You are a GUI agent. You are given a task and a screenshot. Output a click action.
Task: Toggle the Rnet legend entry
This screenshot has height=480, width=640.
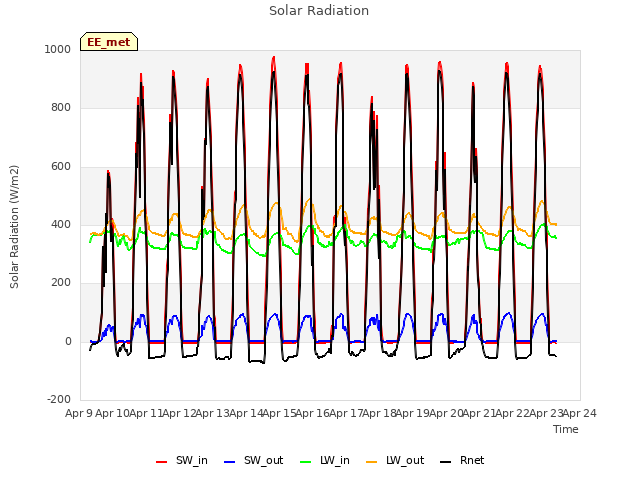click(462, 460)
